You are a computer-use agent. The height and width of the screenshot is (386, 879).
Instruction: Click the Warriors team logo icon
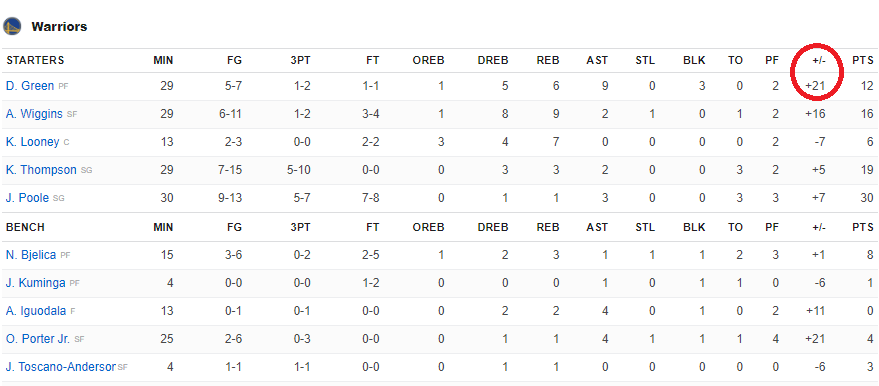click(12, 26)
